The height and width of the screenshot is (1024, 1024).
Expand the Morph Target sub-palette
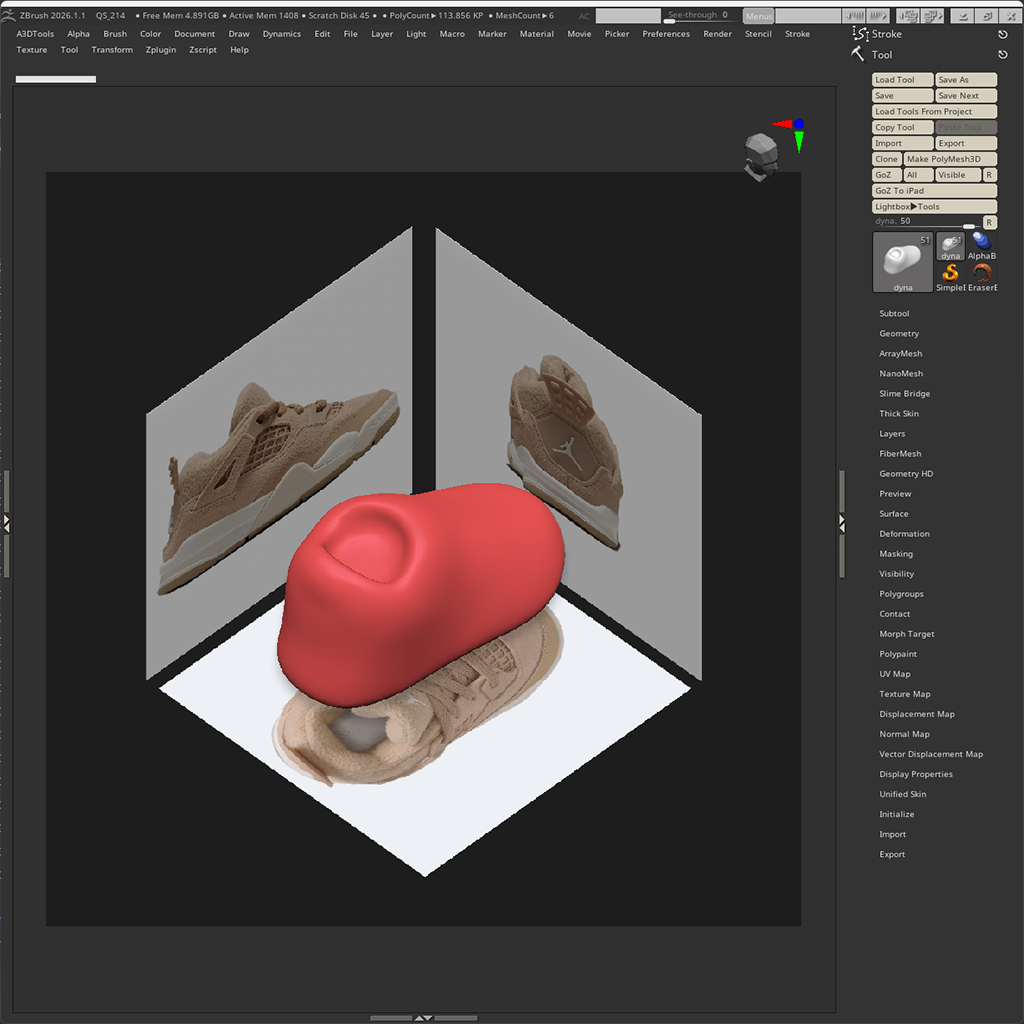[x=906, y=634]
